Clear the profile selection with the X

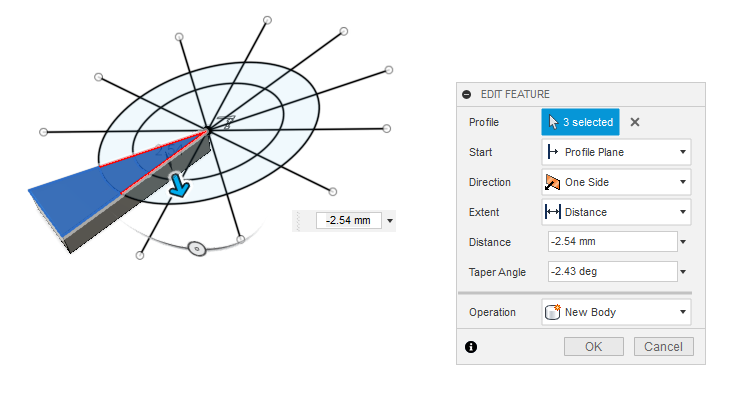pos(635,122)
